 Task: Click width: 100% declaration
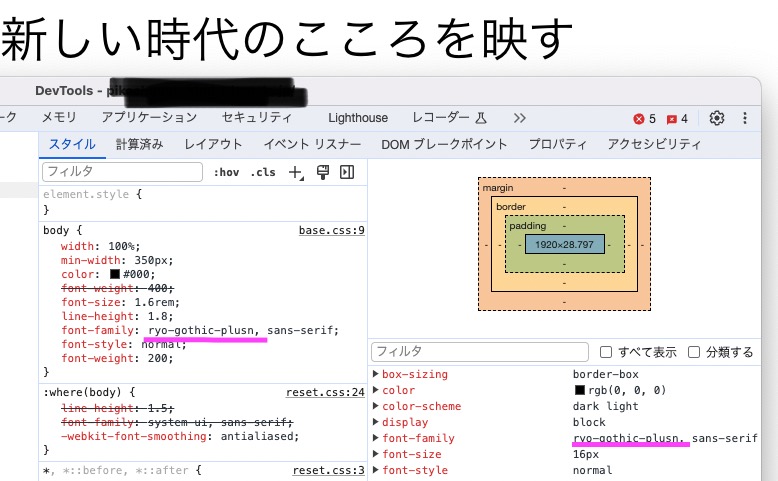(101, 246)
